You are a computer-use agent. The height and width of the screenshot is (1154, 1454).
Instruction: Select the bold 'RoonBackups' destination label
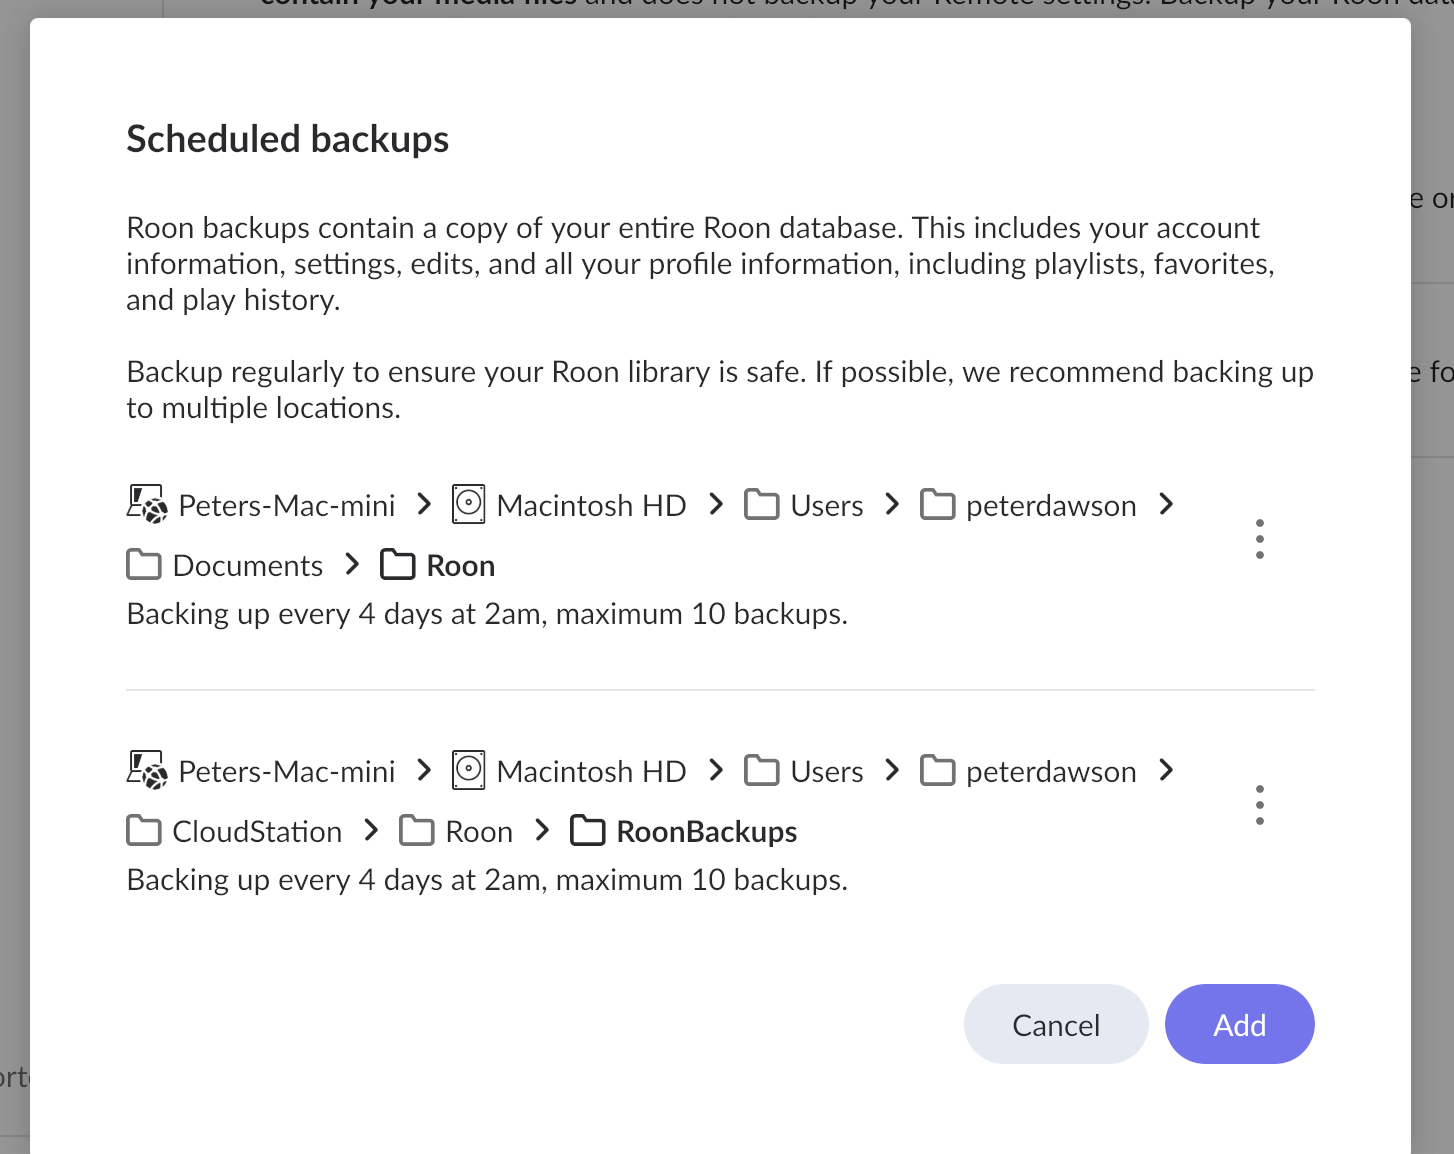click(707, 832)
